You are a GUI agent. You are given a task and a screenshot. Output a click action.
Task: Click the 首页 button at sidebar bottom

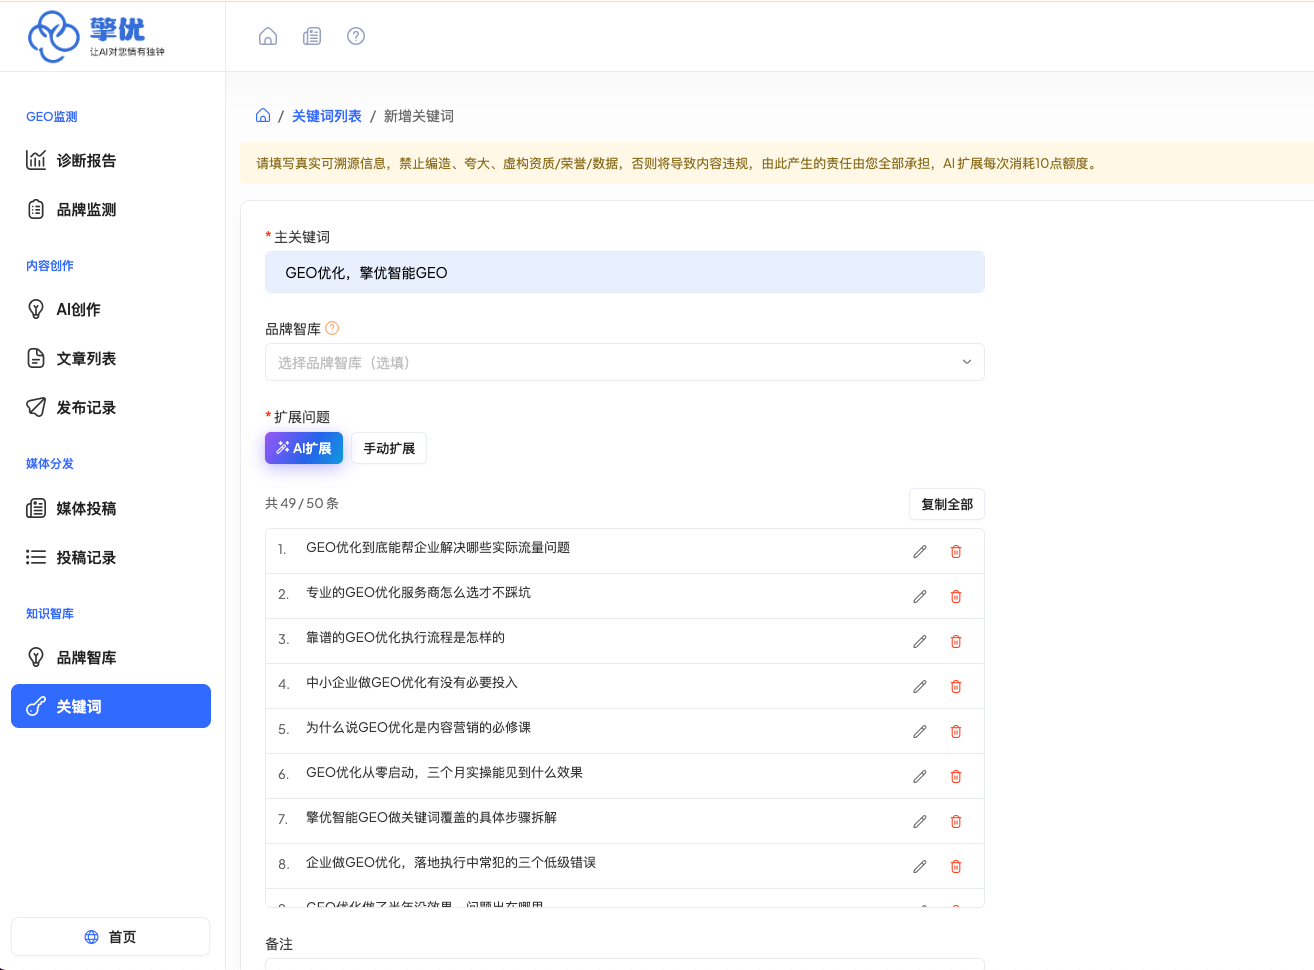click(111, 937)
